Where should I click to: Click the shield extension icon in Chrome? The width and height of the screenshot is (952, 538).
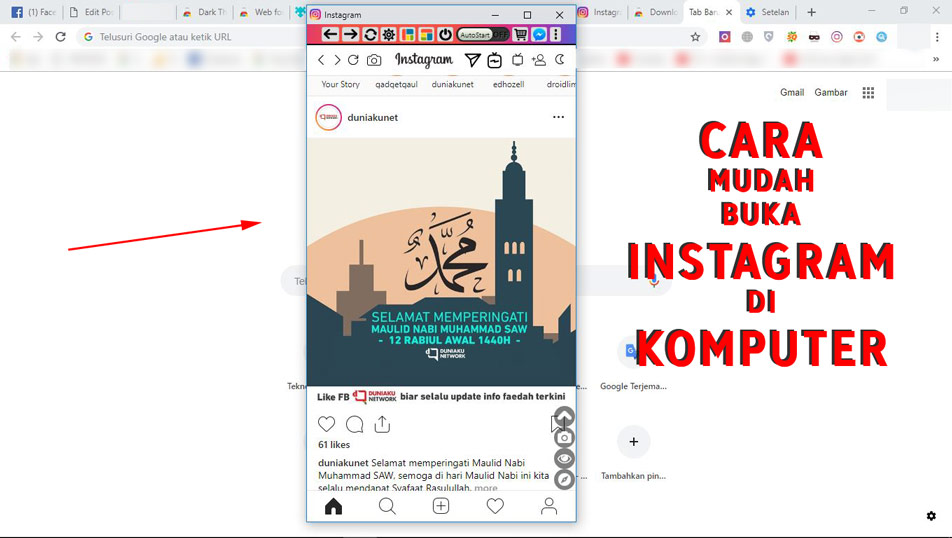(x=769, y=37)
